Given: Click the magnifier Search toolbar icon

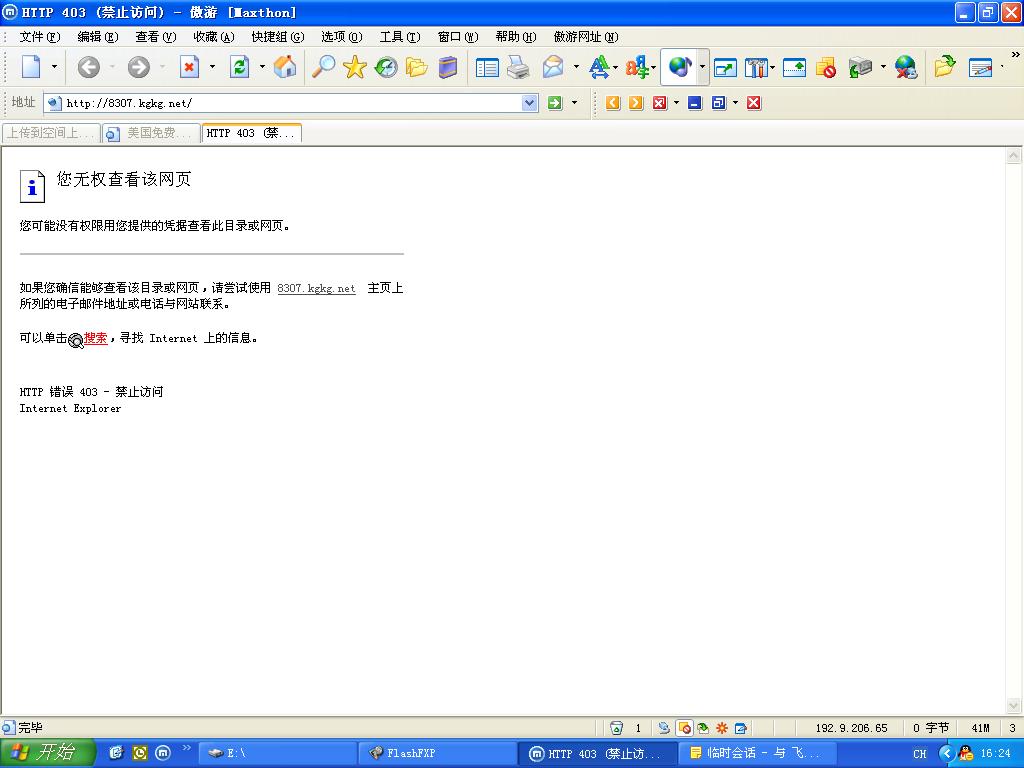Looking at the screenshot, I should click(x=323, y=67).
